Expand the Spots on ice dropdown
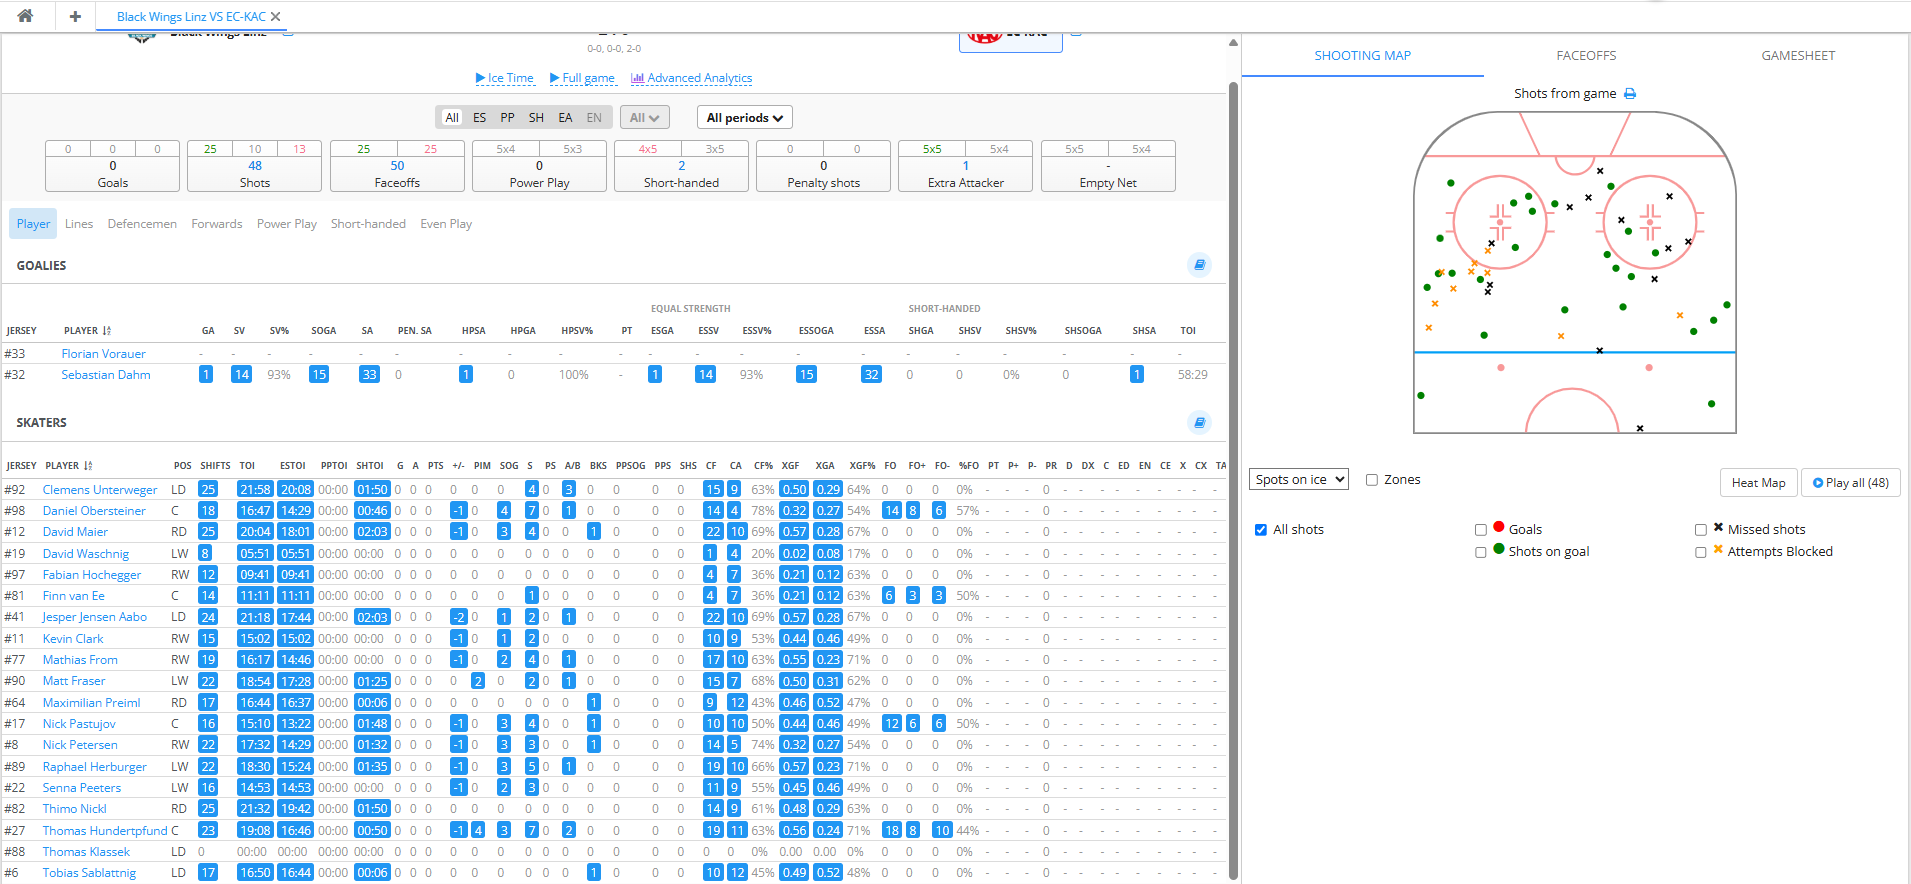Image resolution: width=1911 pixels, height=884 pixels. coord(1298,480)
